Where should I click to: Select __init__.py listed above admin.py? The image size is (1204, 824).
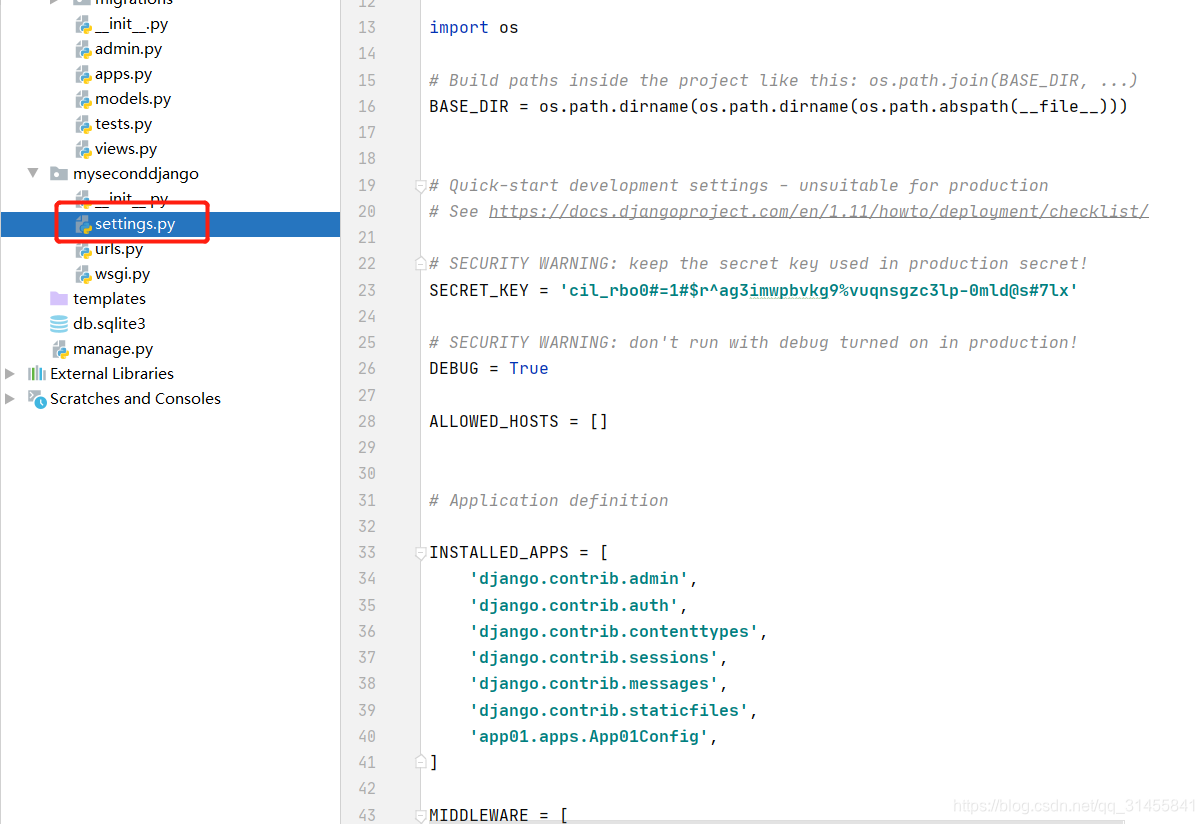tap(131, 24)
